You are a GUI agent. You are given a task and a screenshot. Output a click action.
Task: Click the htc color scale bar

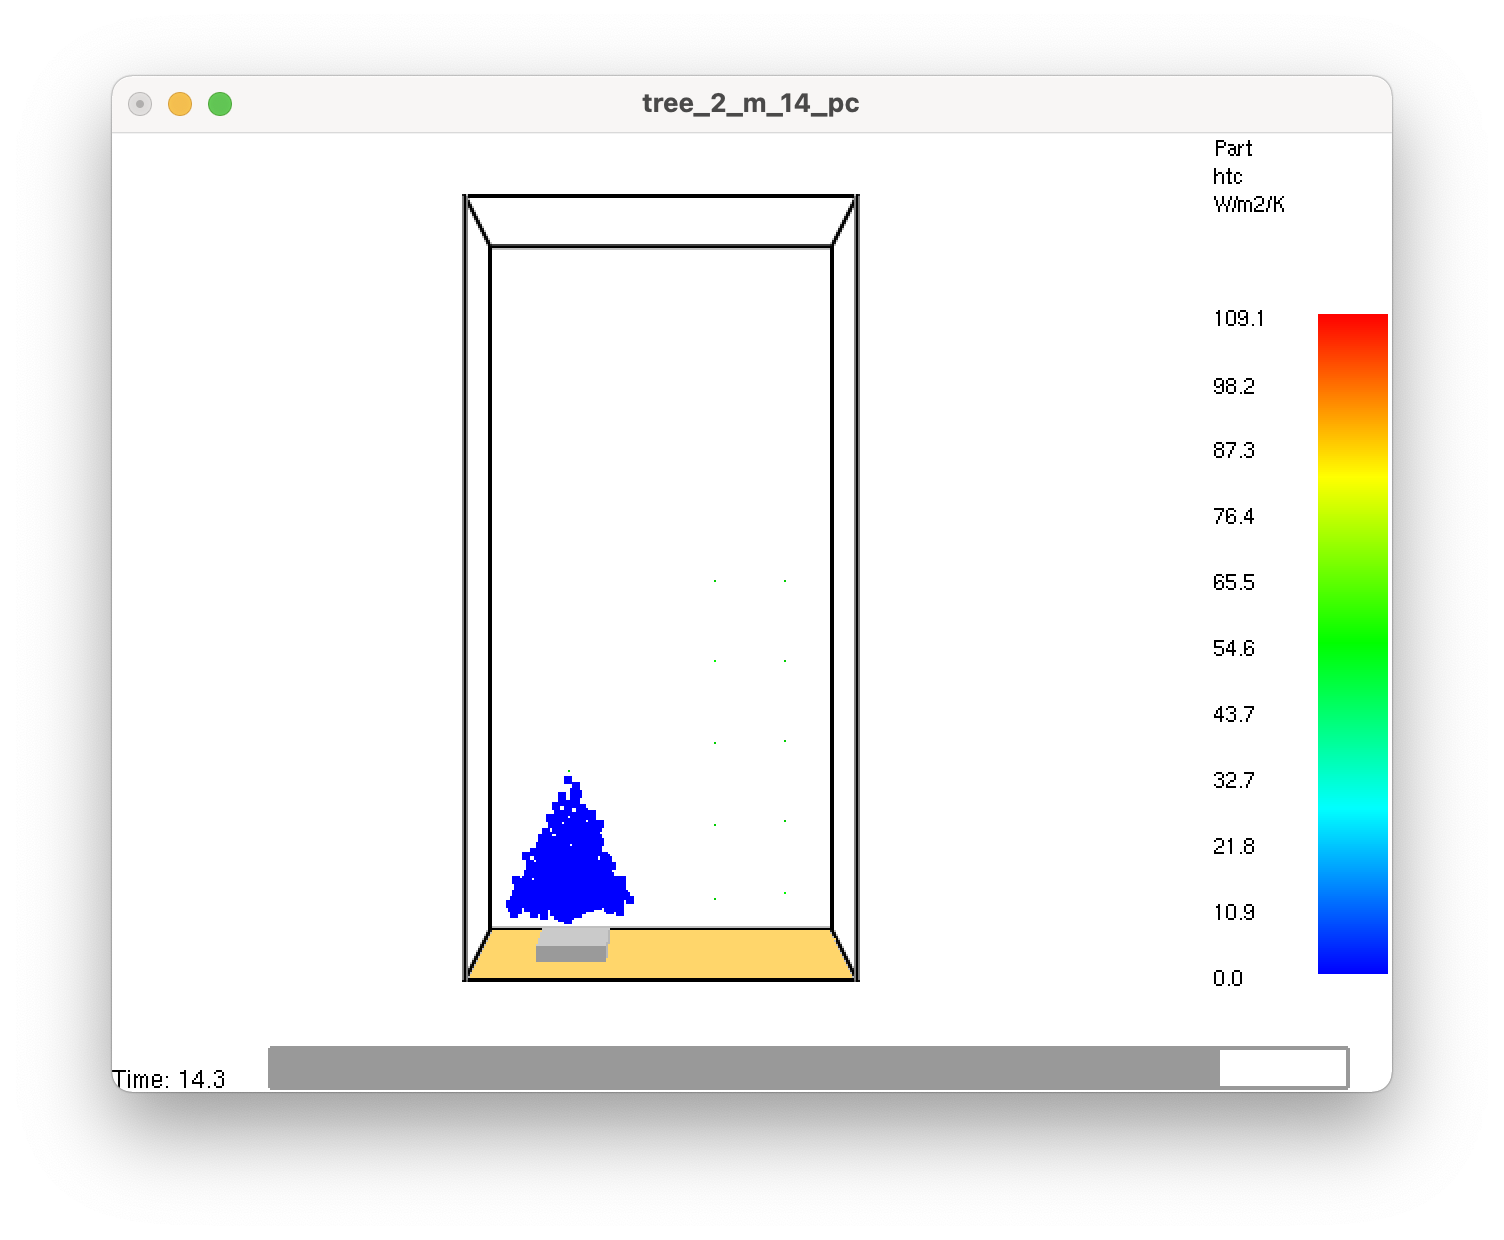(x=1352, y=644)
